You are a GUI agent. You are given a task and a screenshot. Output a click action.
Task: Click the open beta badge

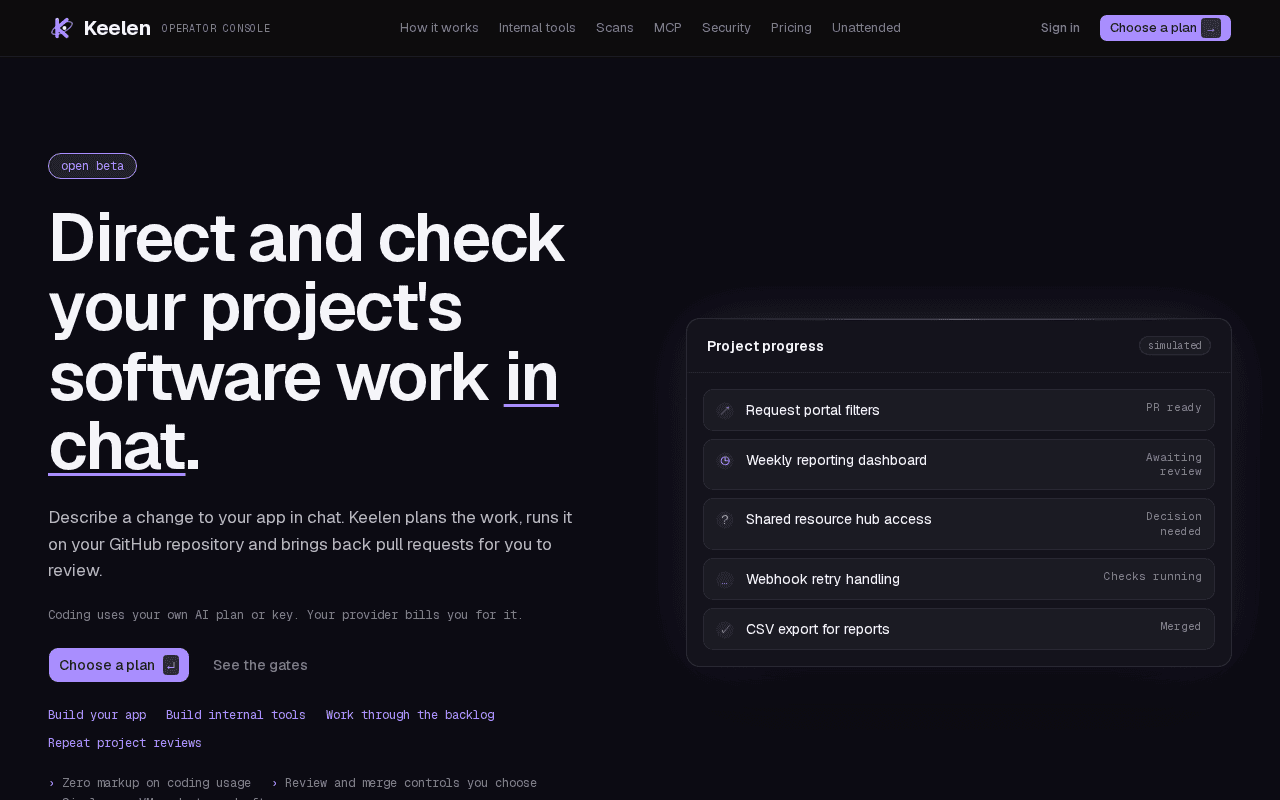point(92,166)
